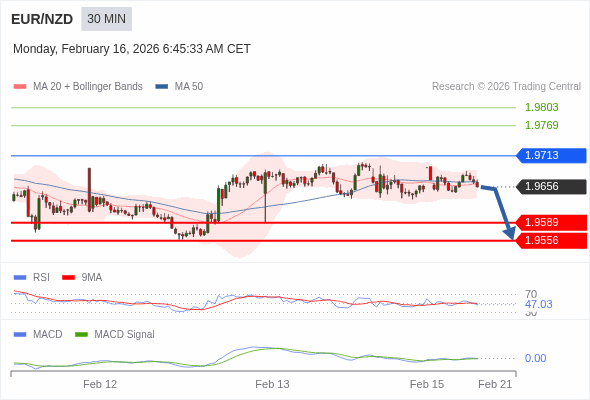Click the 1.9769 resistance level label
This screenshot has height=400, width=590.
pos(541,125)
